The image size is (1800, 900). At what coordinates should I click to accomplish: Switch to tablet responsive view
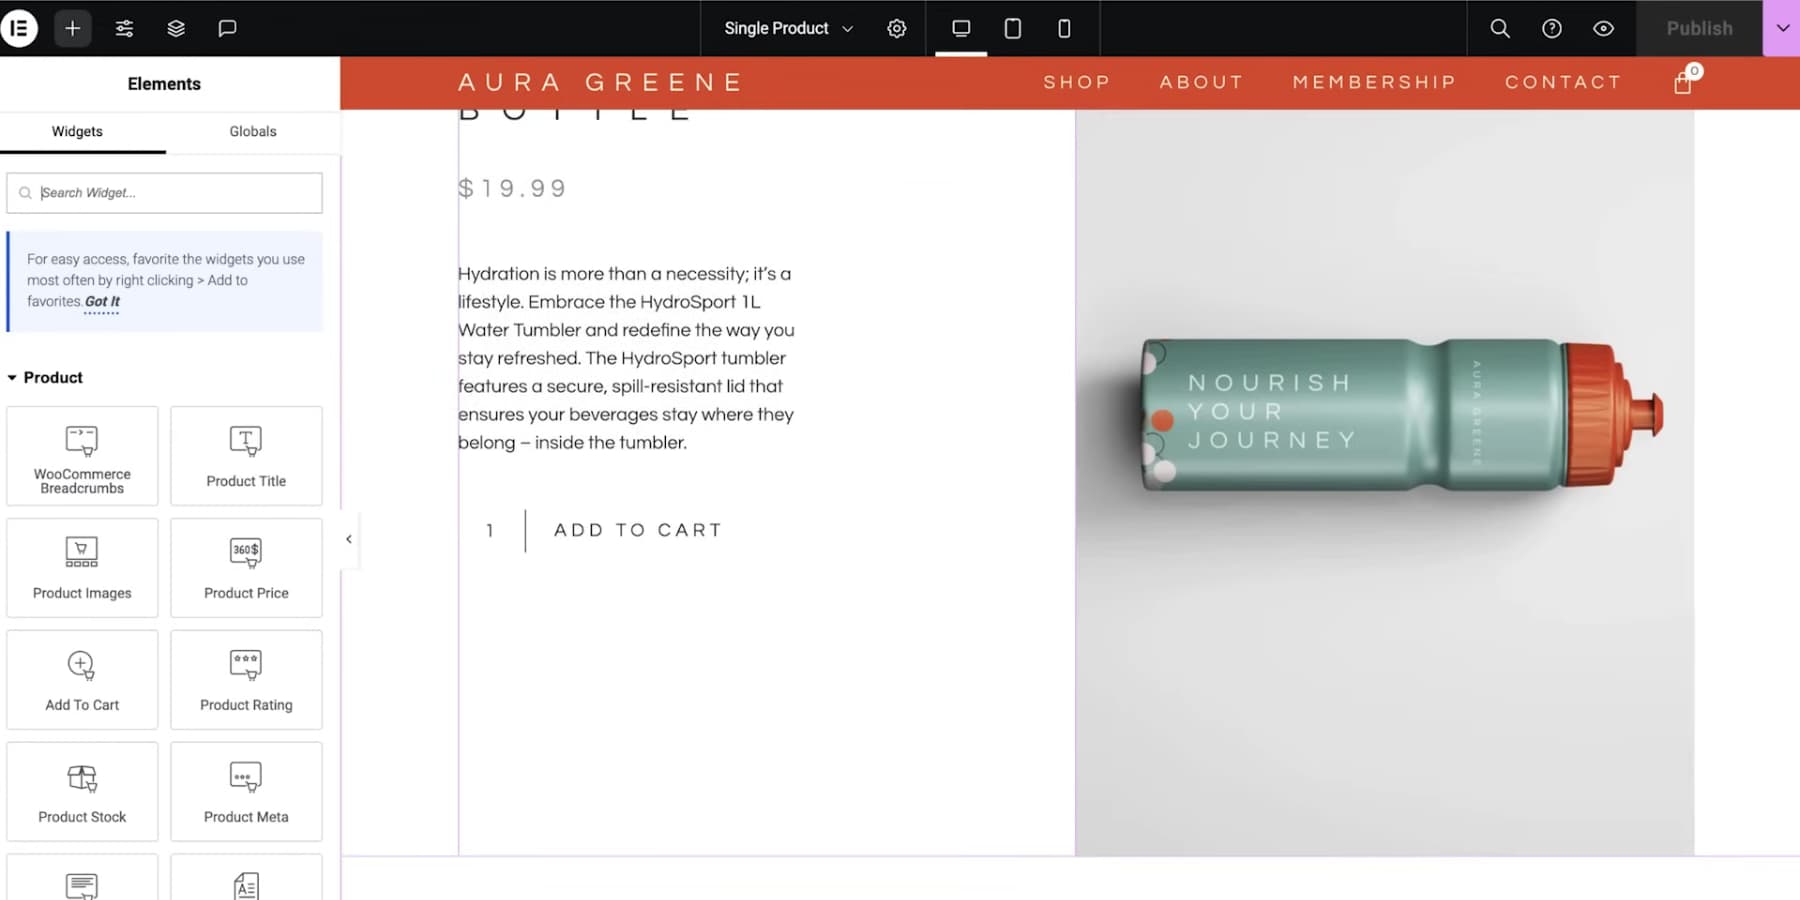(x=1013, y=28)
